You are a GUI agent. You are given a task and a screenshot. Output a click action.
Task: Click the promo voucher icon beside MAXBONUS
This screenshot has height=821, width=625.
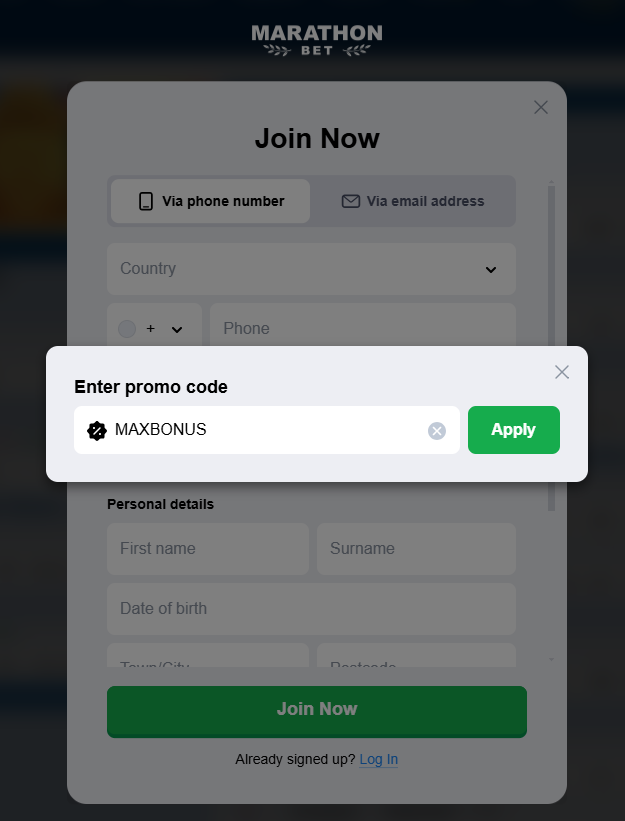click(97, 430)
